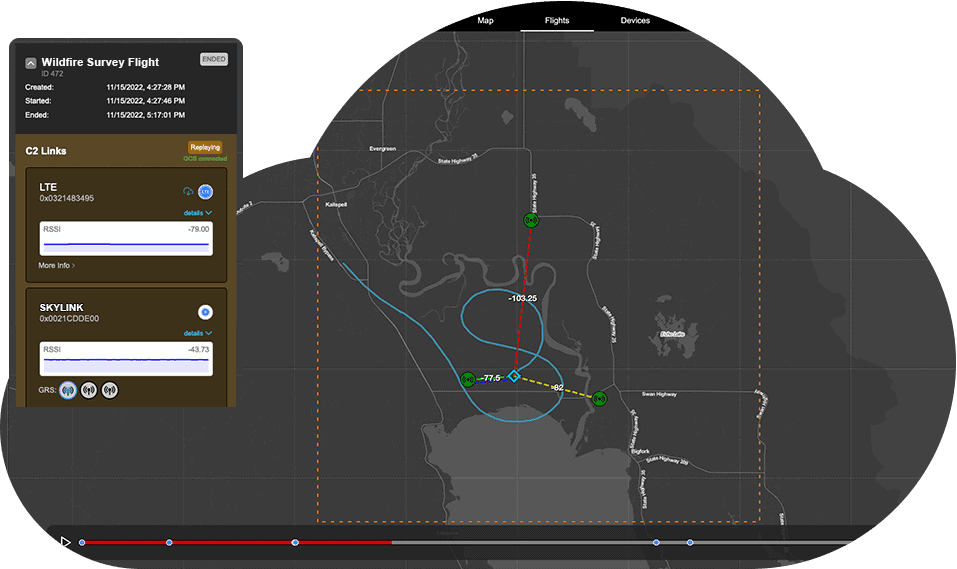The height and width of the screenshot is (569, 957).
Task: Select the third GRS station icon
Action: click(110, 390)
